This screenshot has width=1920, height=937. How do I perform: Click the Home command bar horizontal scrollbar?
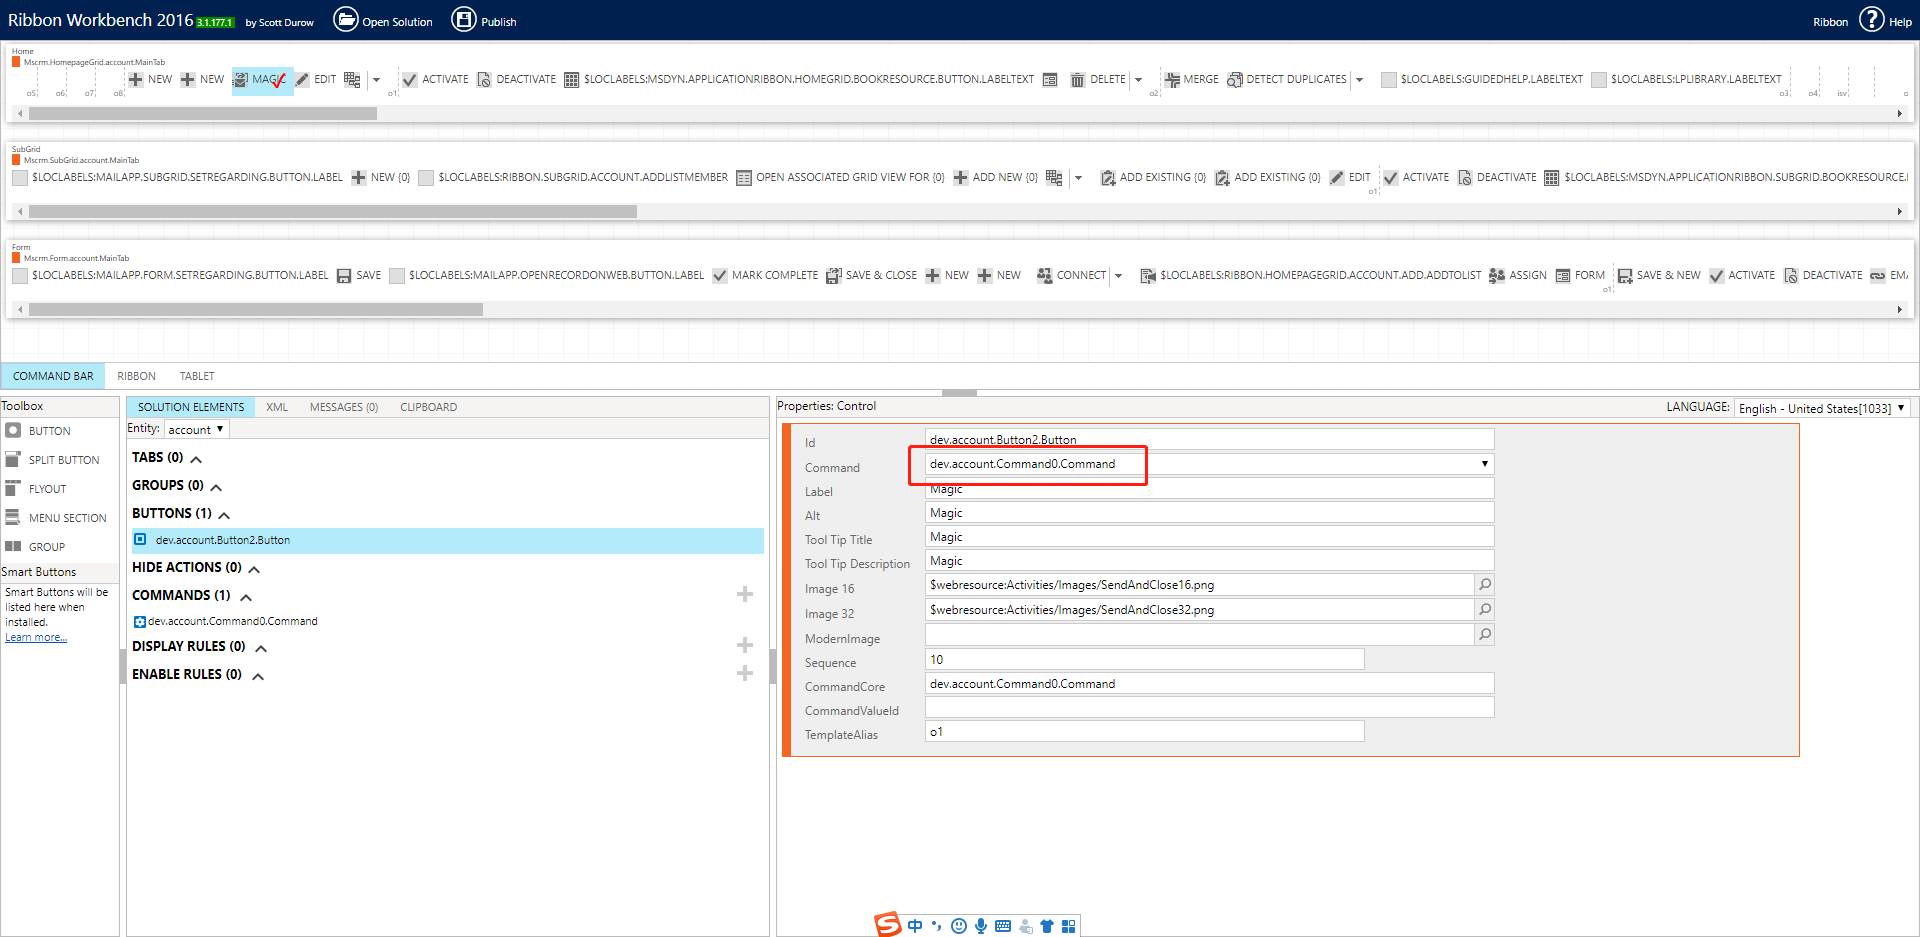(x=203, y=114)
